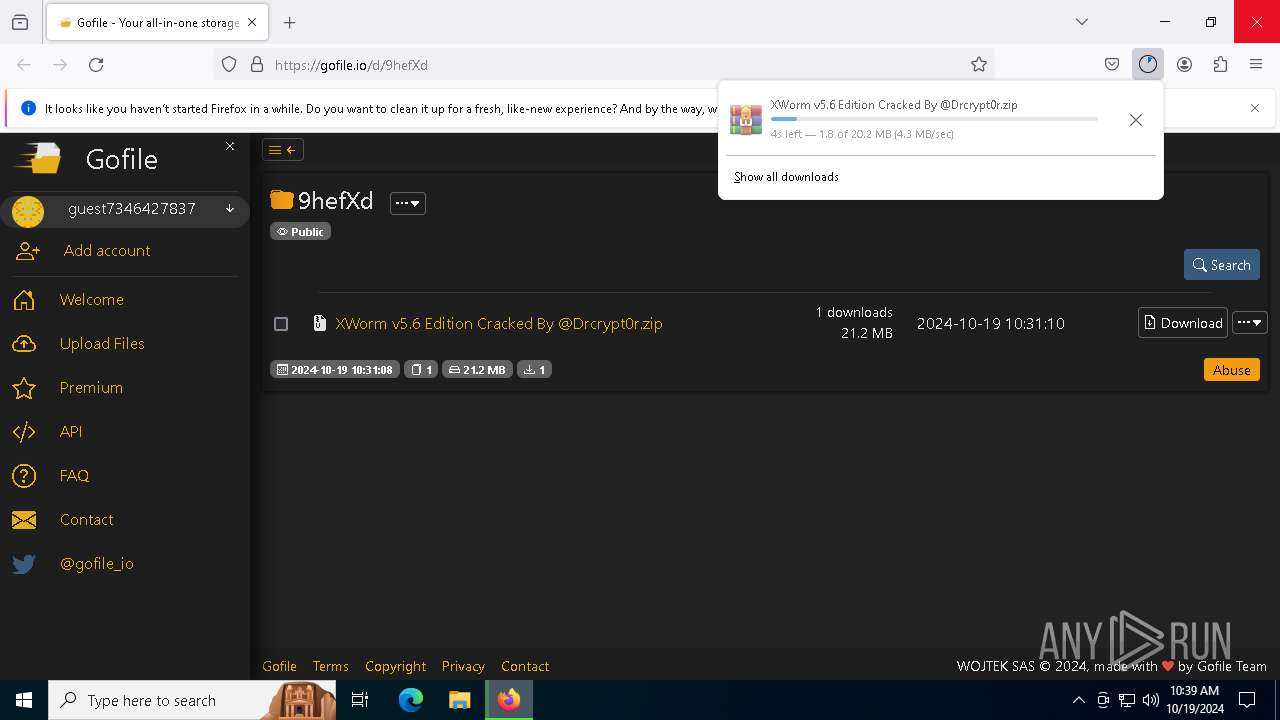The image size is (1280, 720).
Task: Click the folder creation date badge
Action: coord(335,370)
